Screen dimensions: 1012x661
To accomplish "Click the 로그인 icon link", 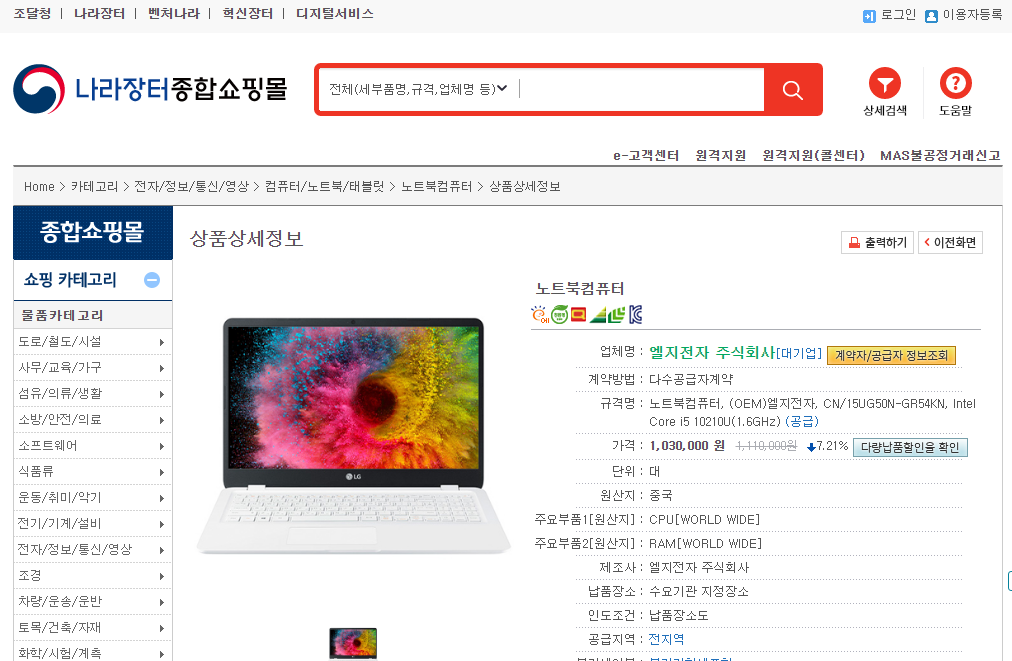I will point(869,16).
